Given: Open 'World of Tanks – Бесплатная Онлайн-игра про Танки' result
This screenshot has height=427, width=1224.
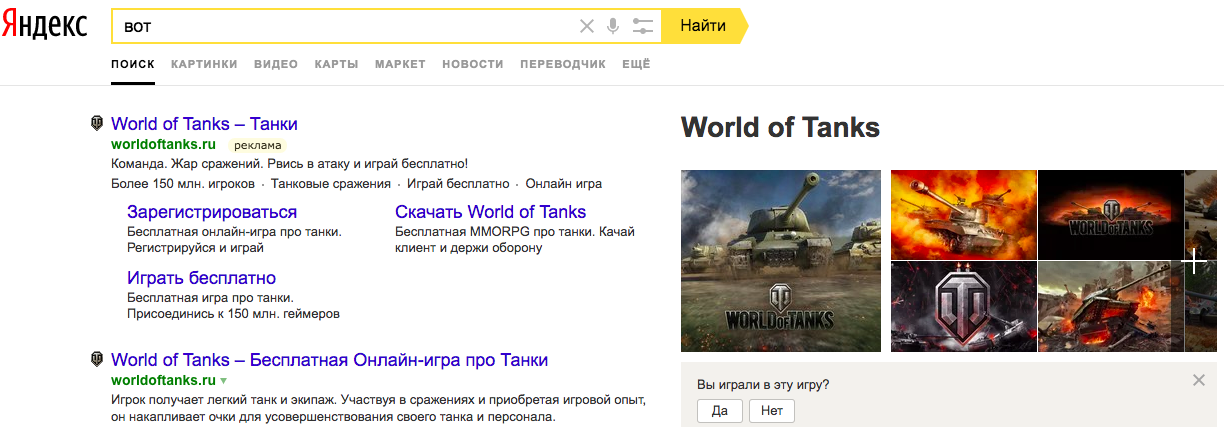Looking at the screenshot, I should [329, 359].
